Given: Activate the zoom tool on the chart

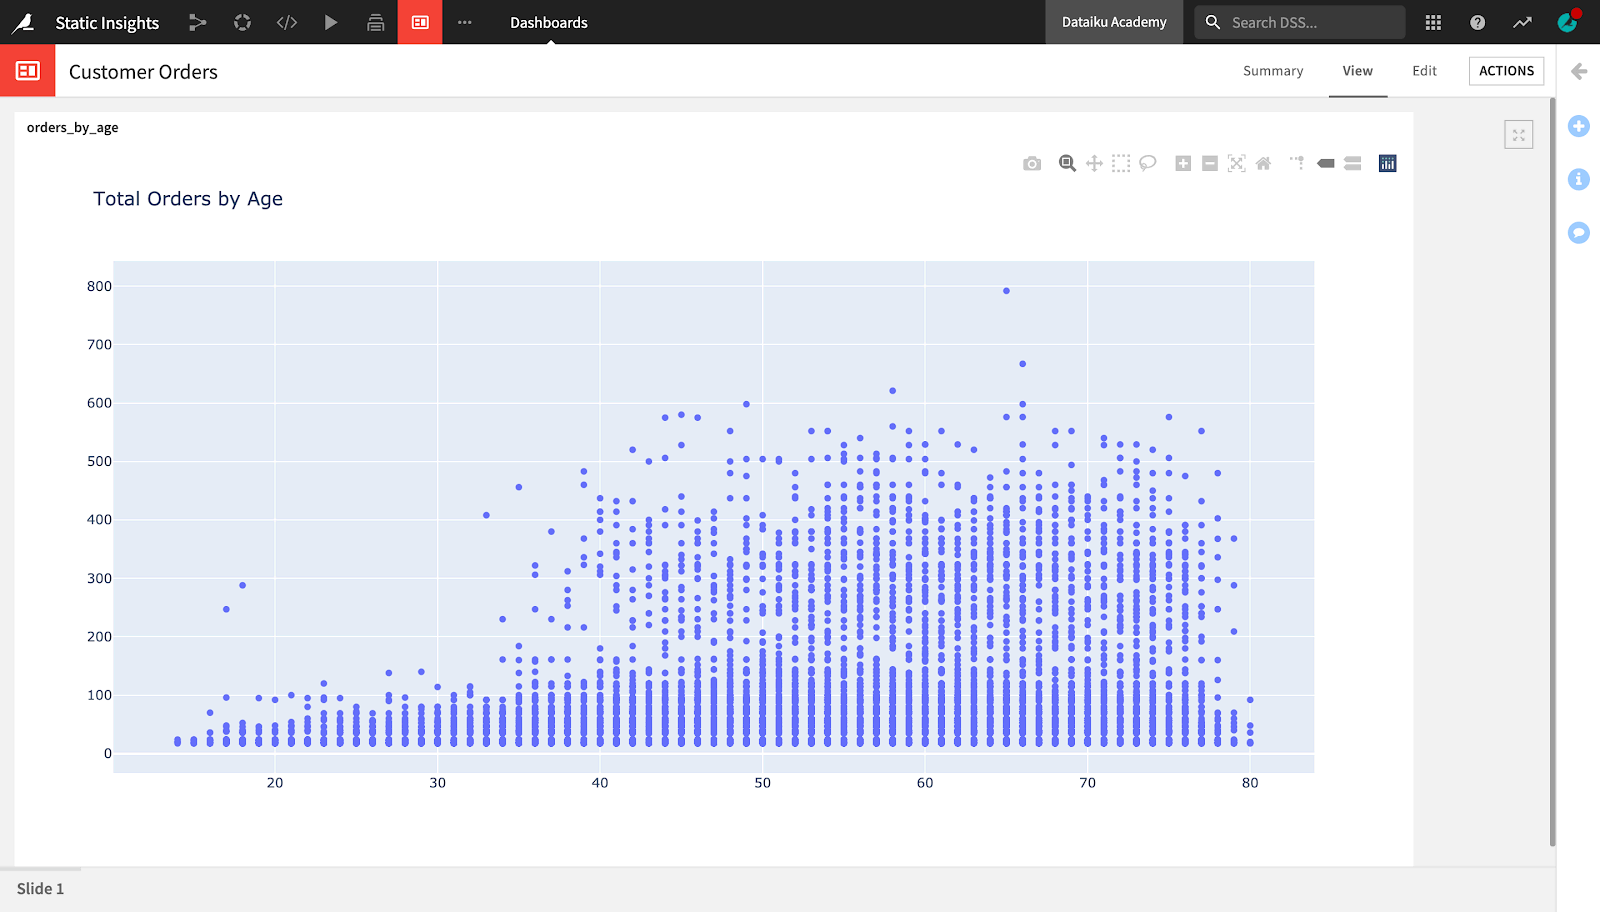Looking at the screenshot, I should click(x=1066, y=162).
